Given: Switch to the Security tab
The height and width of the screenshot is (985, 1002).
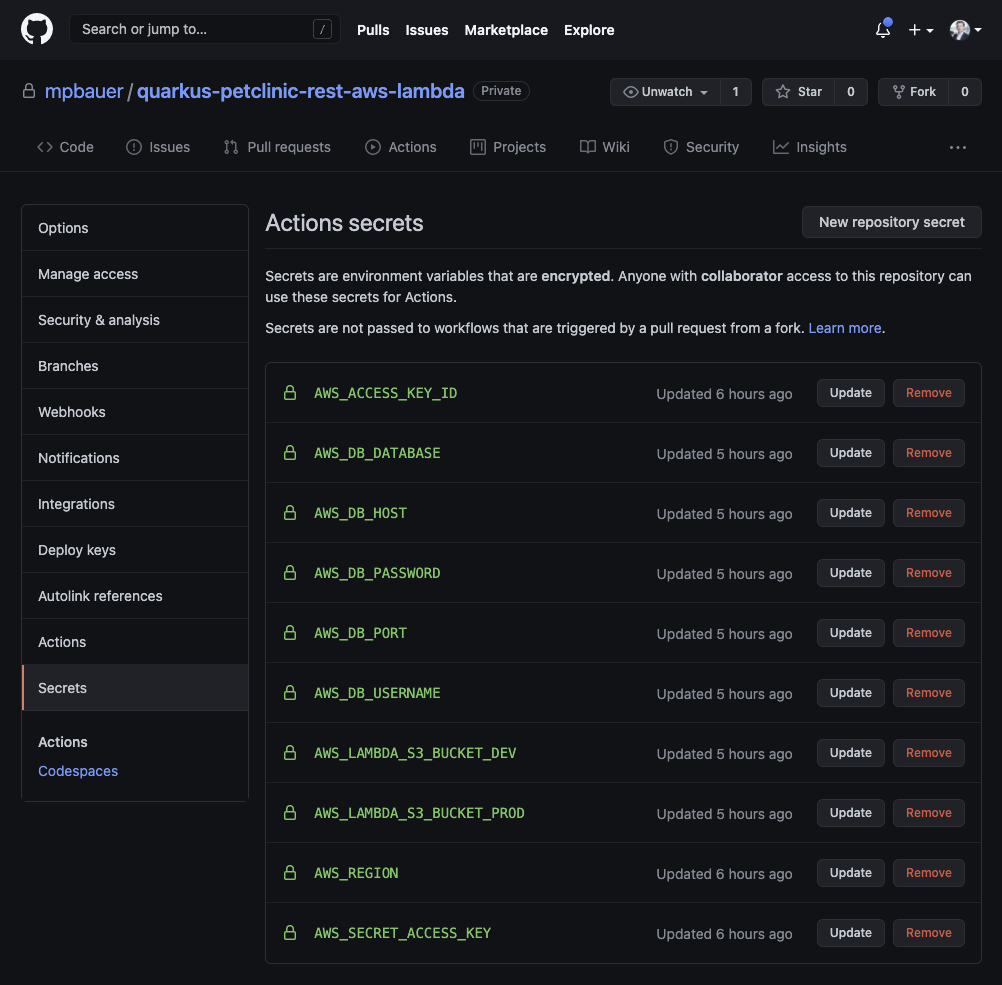Looking at the screenshot, I should tap(701, 147).
